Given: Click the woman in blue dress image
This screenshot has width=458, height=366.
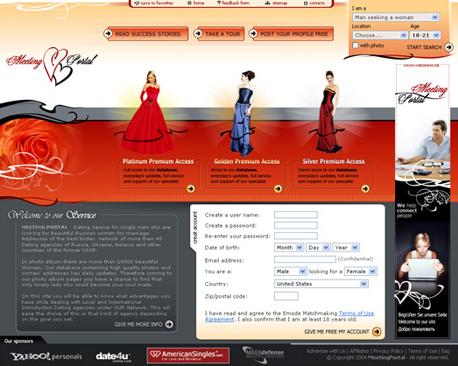Looking at the screenshot, I should [244, 113].
